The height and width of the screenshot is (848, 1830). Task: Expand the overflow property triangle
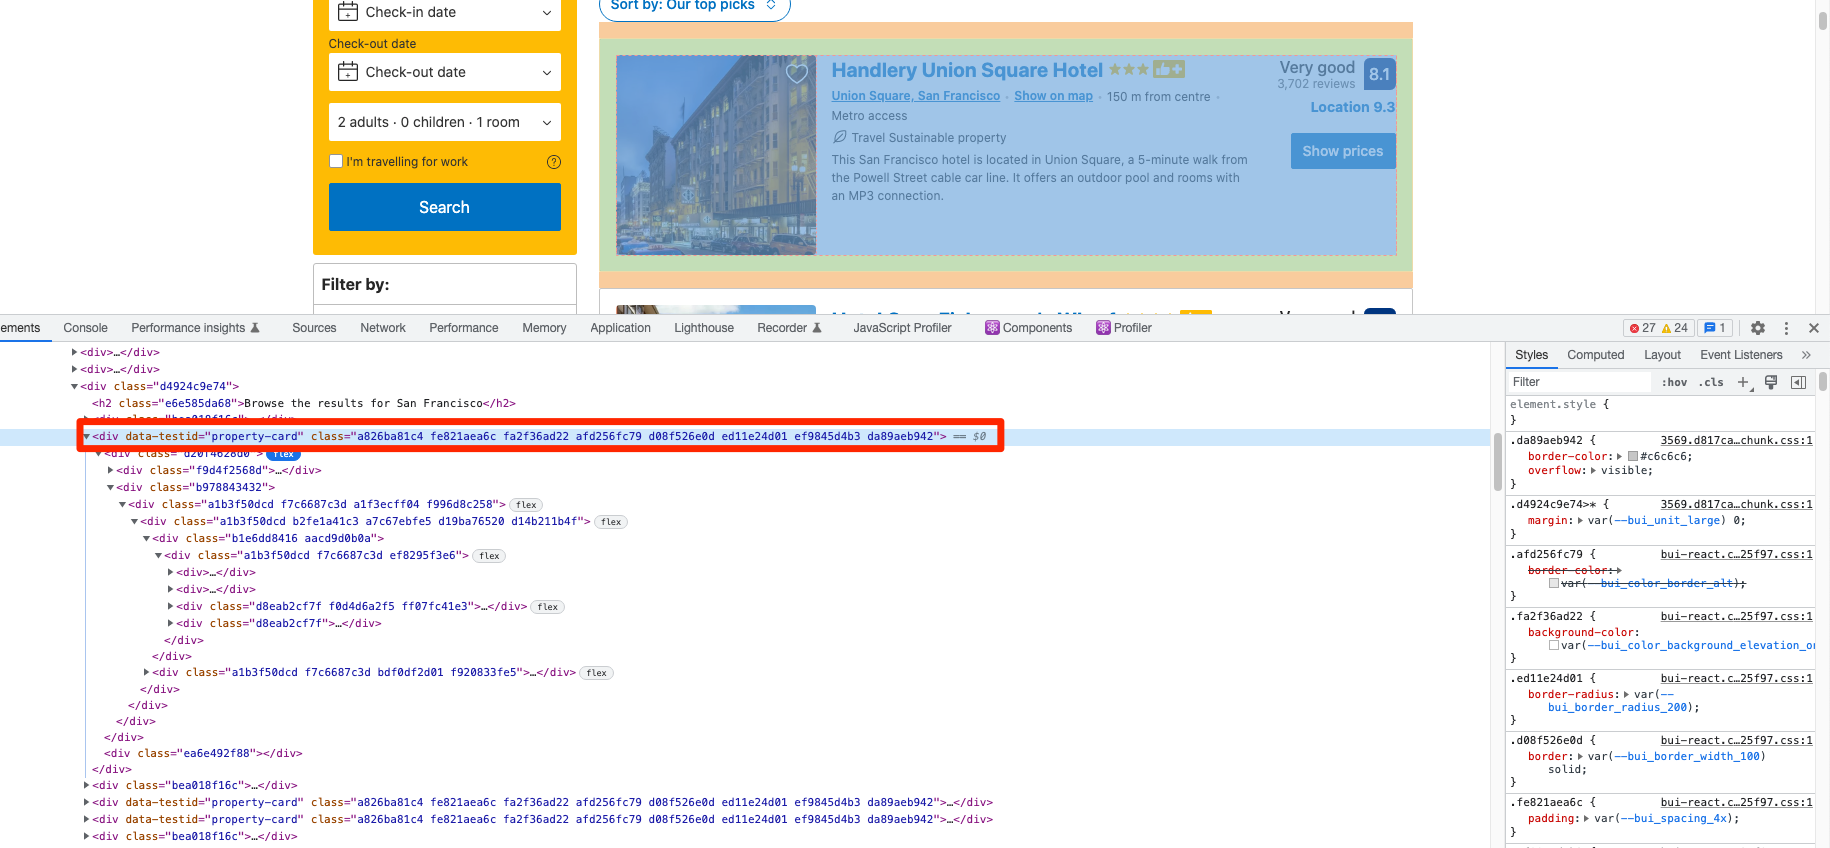click(1594, 470)
